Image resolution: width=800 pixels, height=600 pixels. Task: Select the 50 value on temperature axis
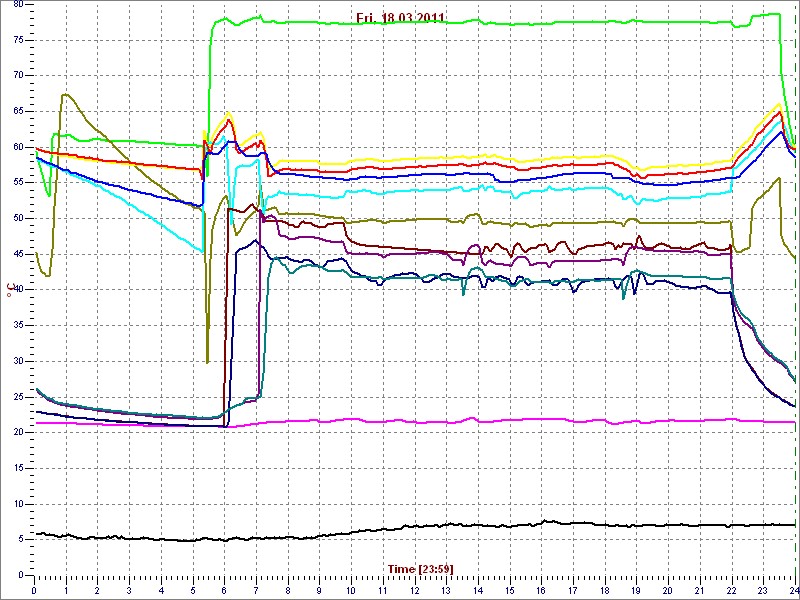click(x=18, y=218)
